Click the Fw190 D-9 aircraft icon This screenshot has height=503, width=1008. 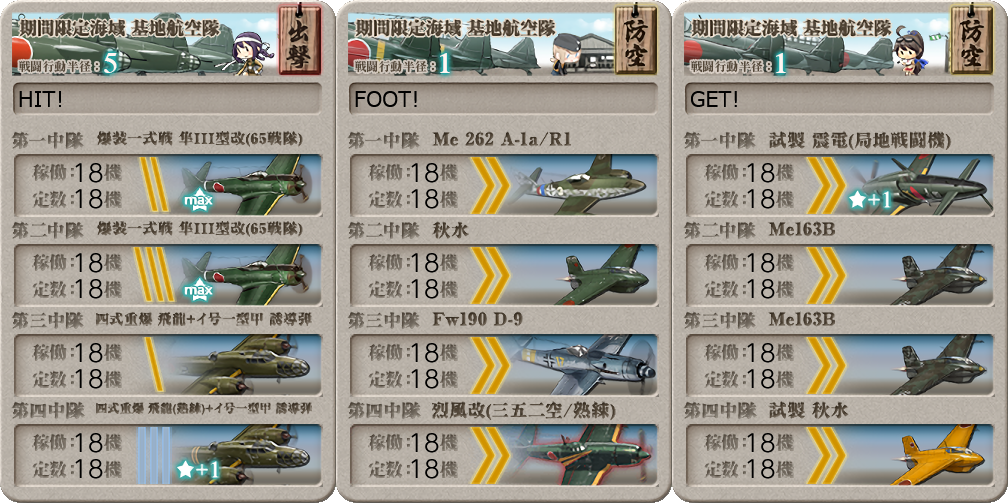pos(584,365)
